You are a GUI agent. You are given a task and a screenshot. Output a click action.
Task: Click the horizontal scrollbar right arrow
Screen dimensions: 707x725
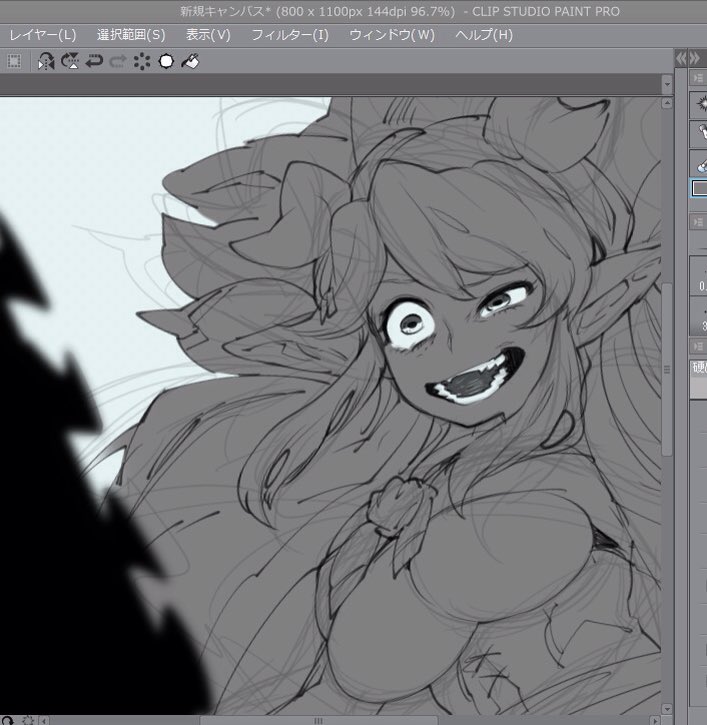pos(655,720)
